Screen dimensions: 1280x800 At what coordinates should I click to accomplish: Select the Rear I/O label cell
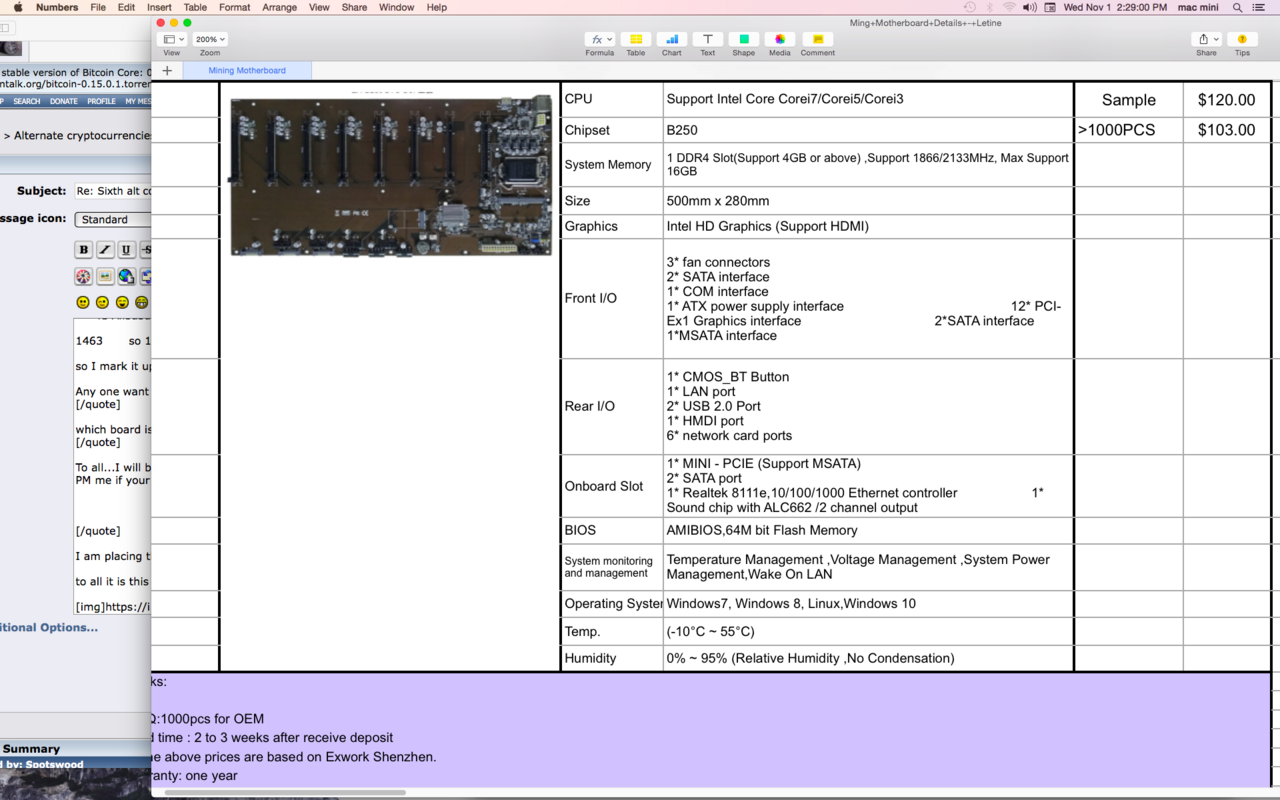[x=612, y=406]
